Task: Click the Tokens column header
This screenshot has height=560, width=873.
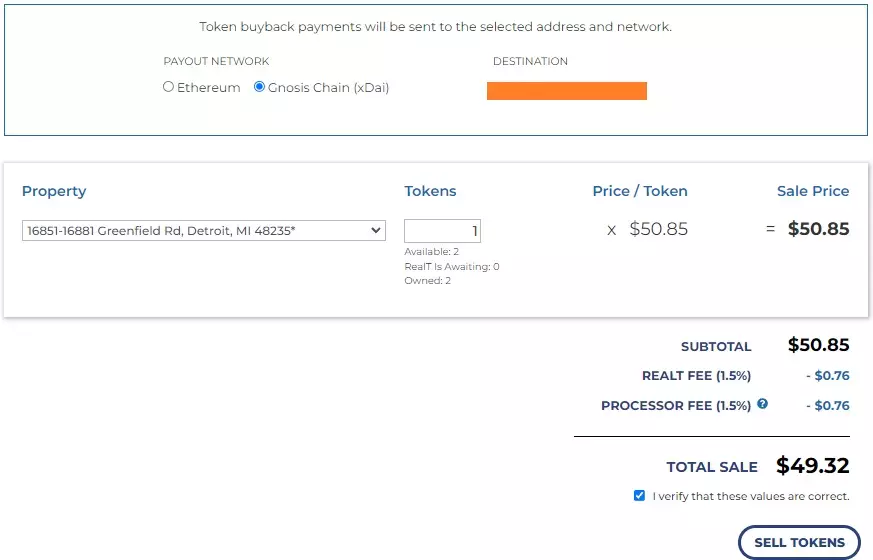Action: pos(430,191)
